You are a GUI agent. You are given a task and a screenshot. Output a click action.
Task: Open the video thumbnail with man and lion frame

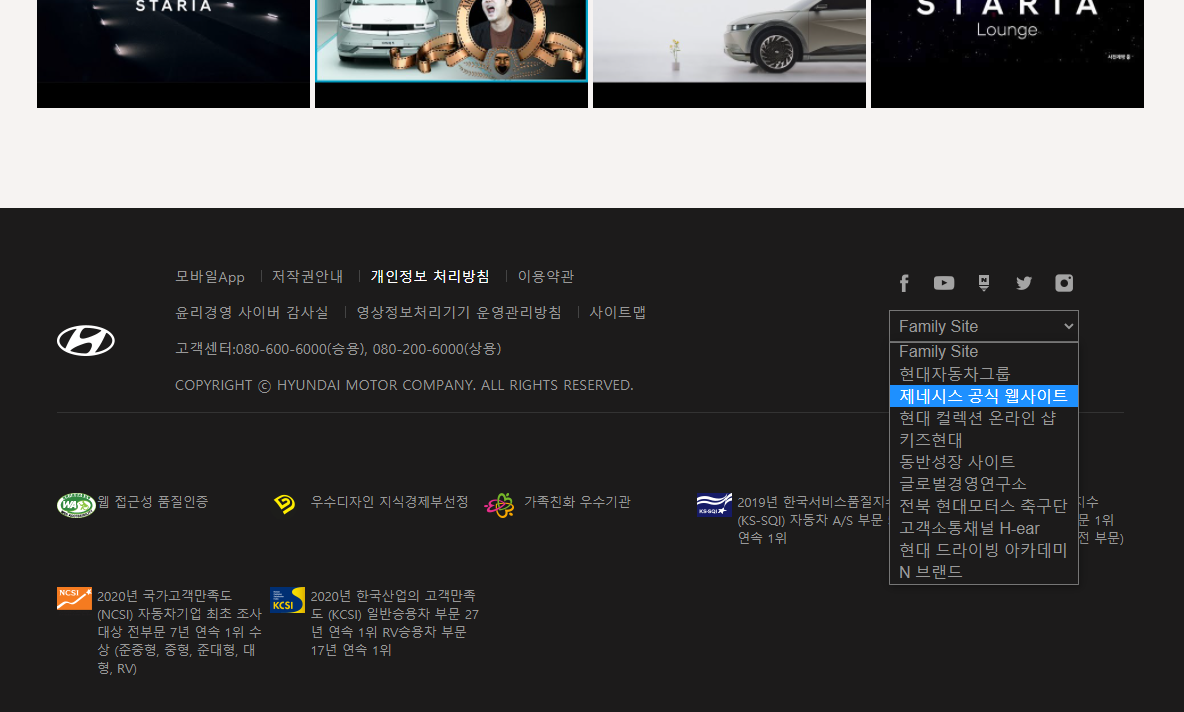(x=452, y=54)
